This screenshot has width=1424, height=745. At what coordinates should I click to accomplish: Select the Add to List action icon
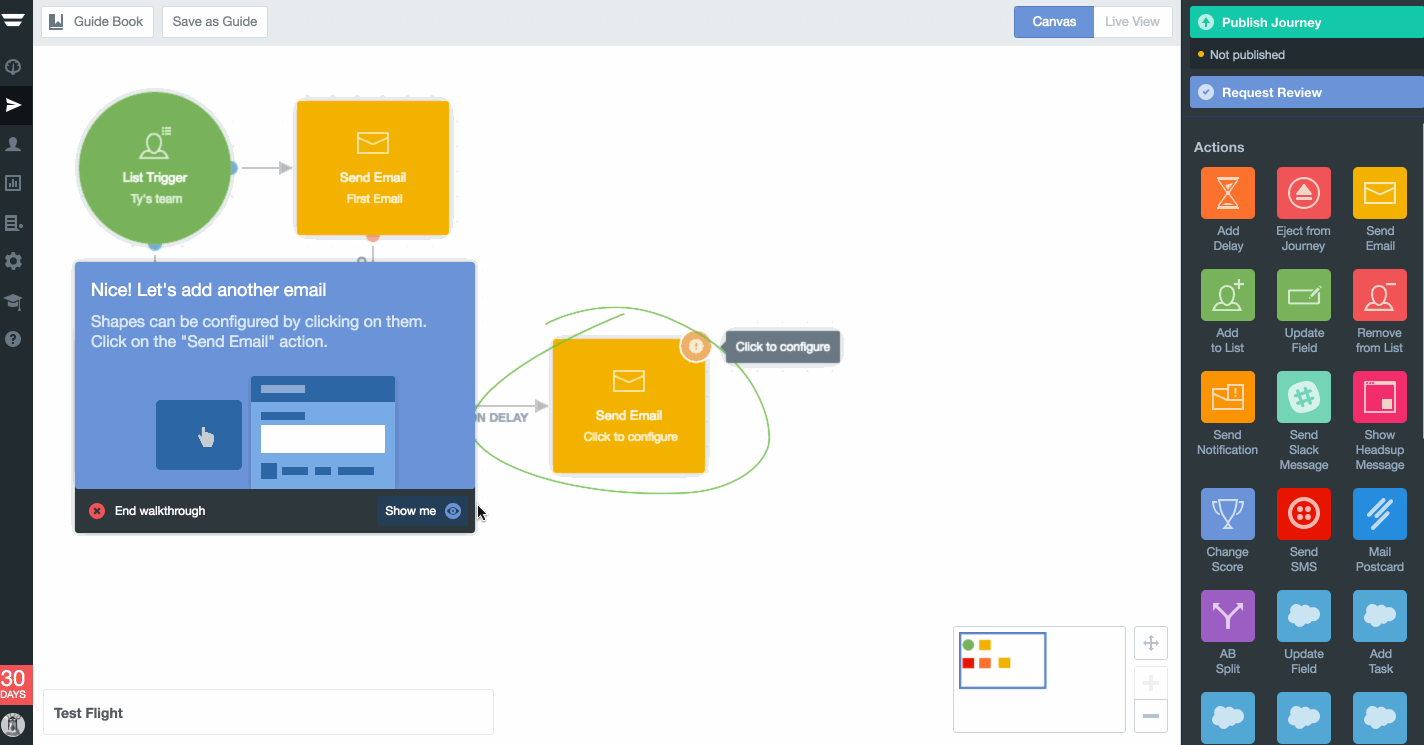coord(1227,295)
